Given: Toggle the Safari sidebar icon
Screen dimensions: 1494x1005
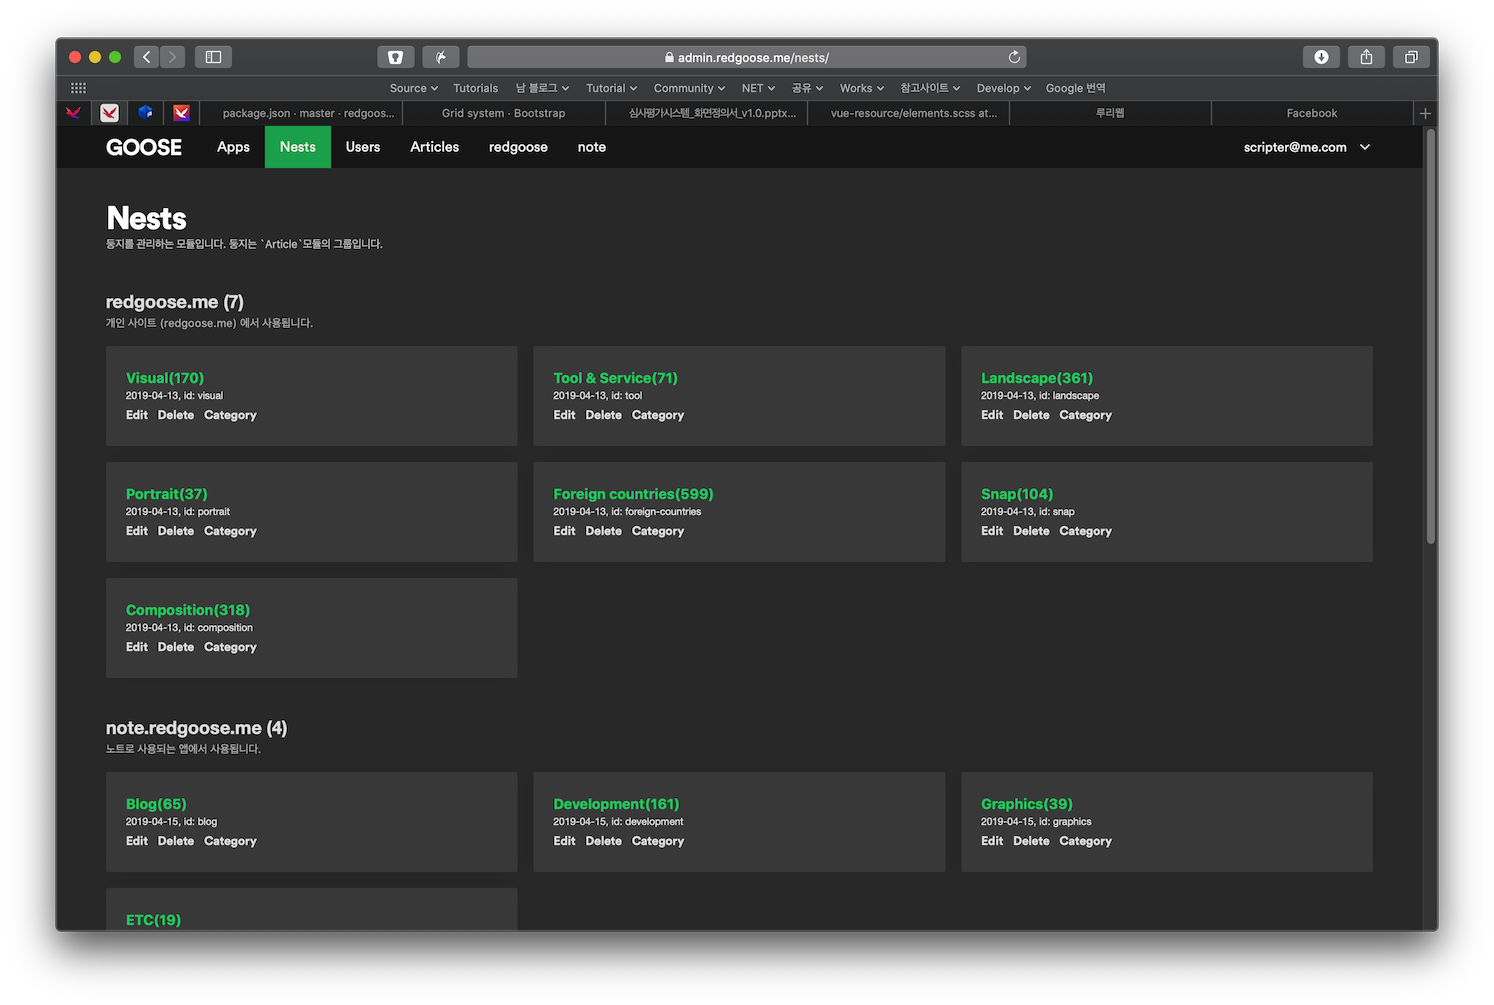Looking at the screenshot, I should tap(213, 57).
